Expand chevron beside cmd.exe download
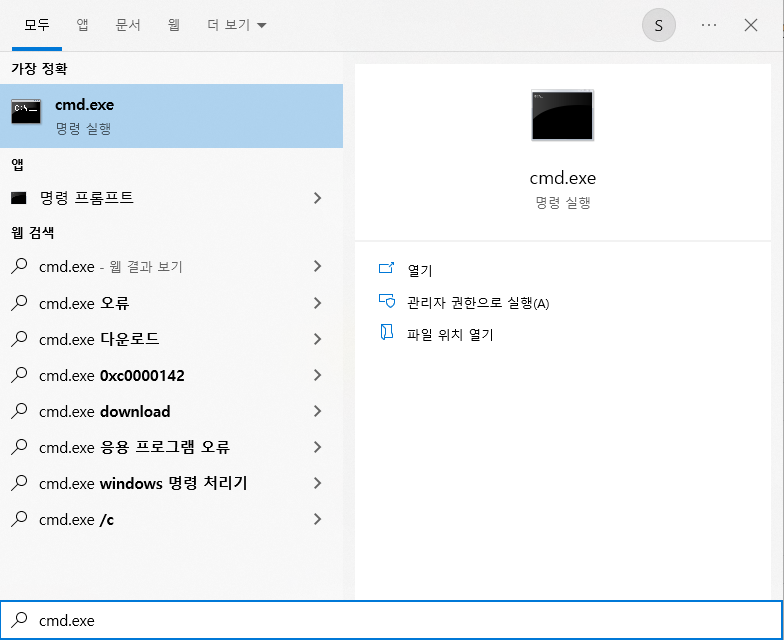The height and width of the screenshot is (640, 784). click(317, 411)
